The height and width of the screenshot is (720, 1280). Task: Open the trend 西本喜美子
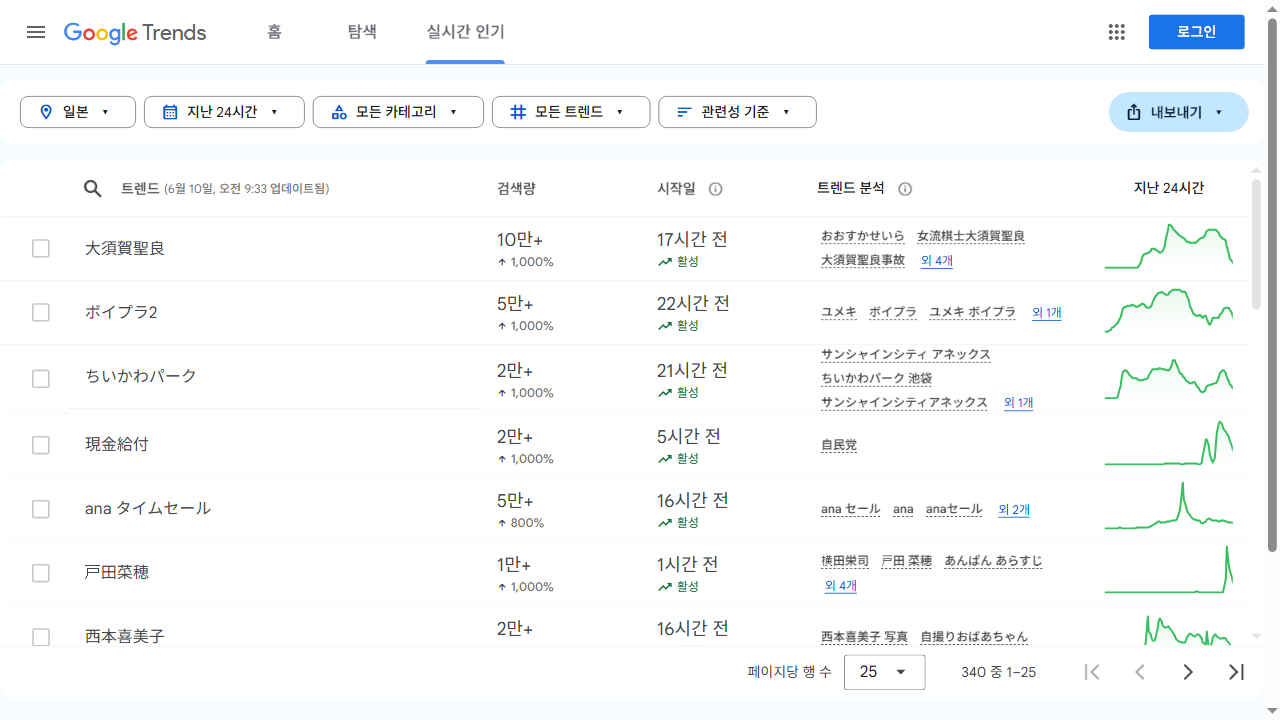pos(125,636)
